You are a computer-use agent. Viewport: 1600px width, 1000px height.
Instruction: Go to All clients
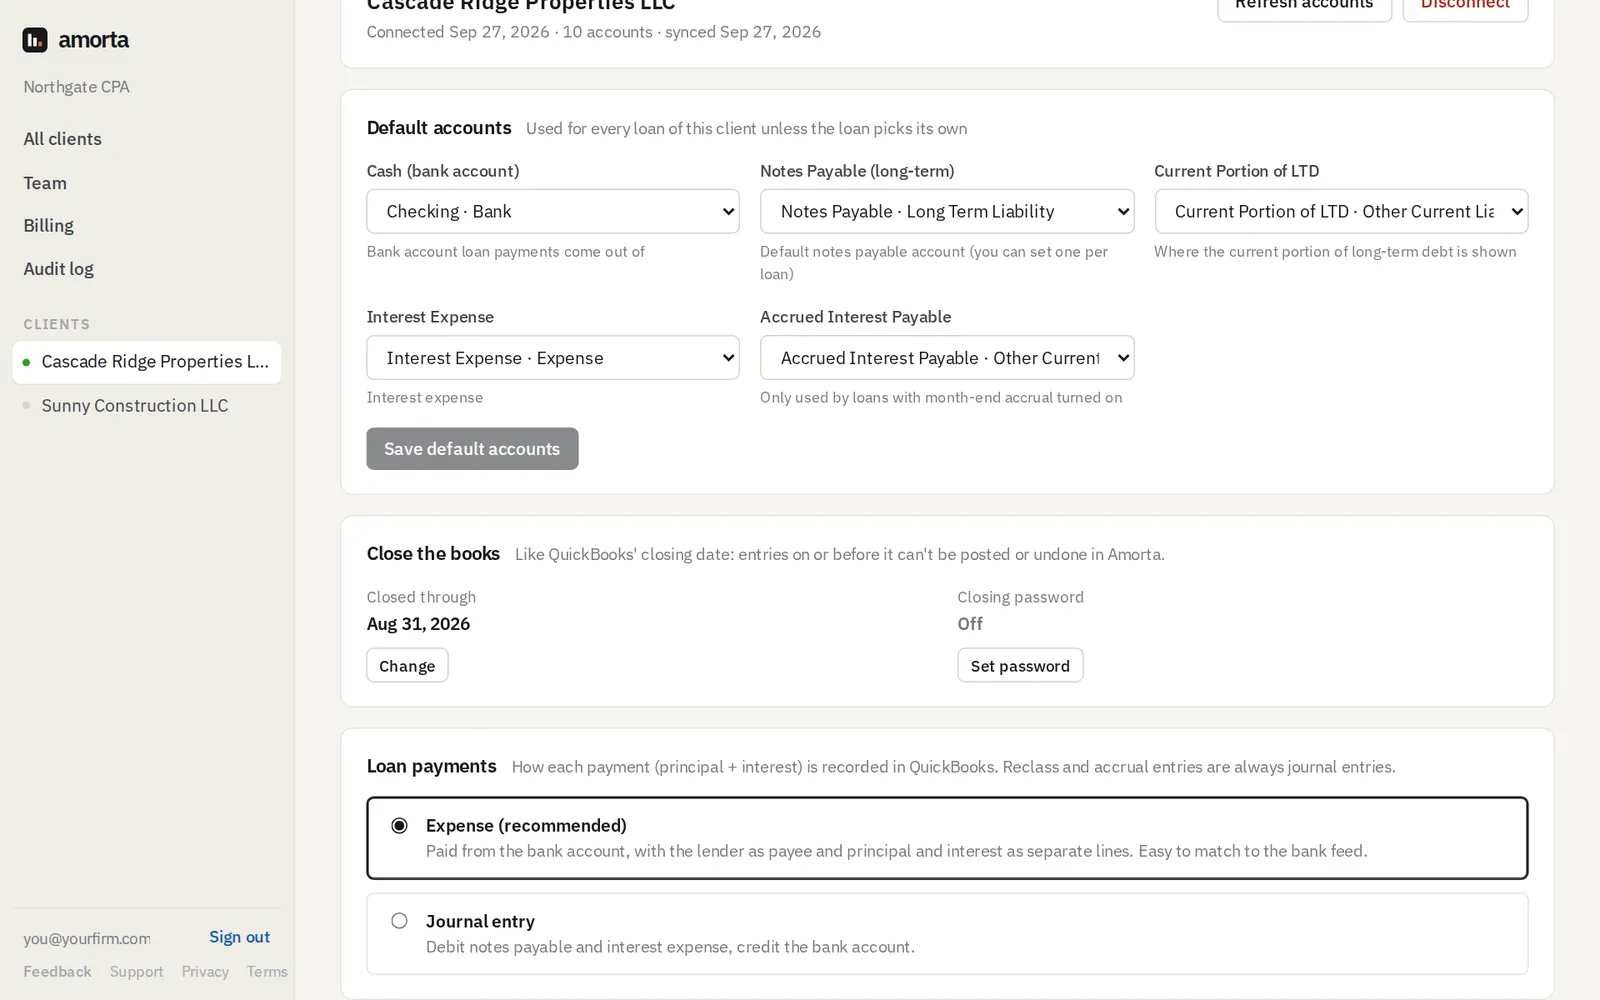tap(63, 139)
